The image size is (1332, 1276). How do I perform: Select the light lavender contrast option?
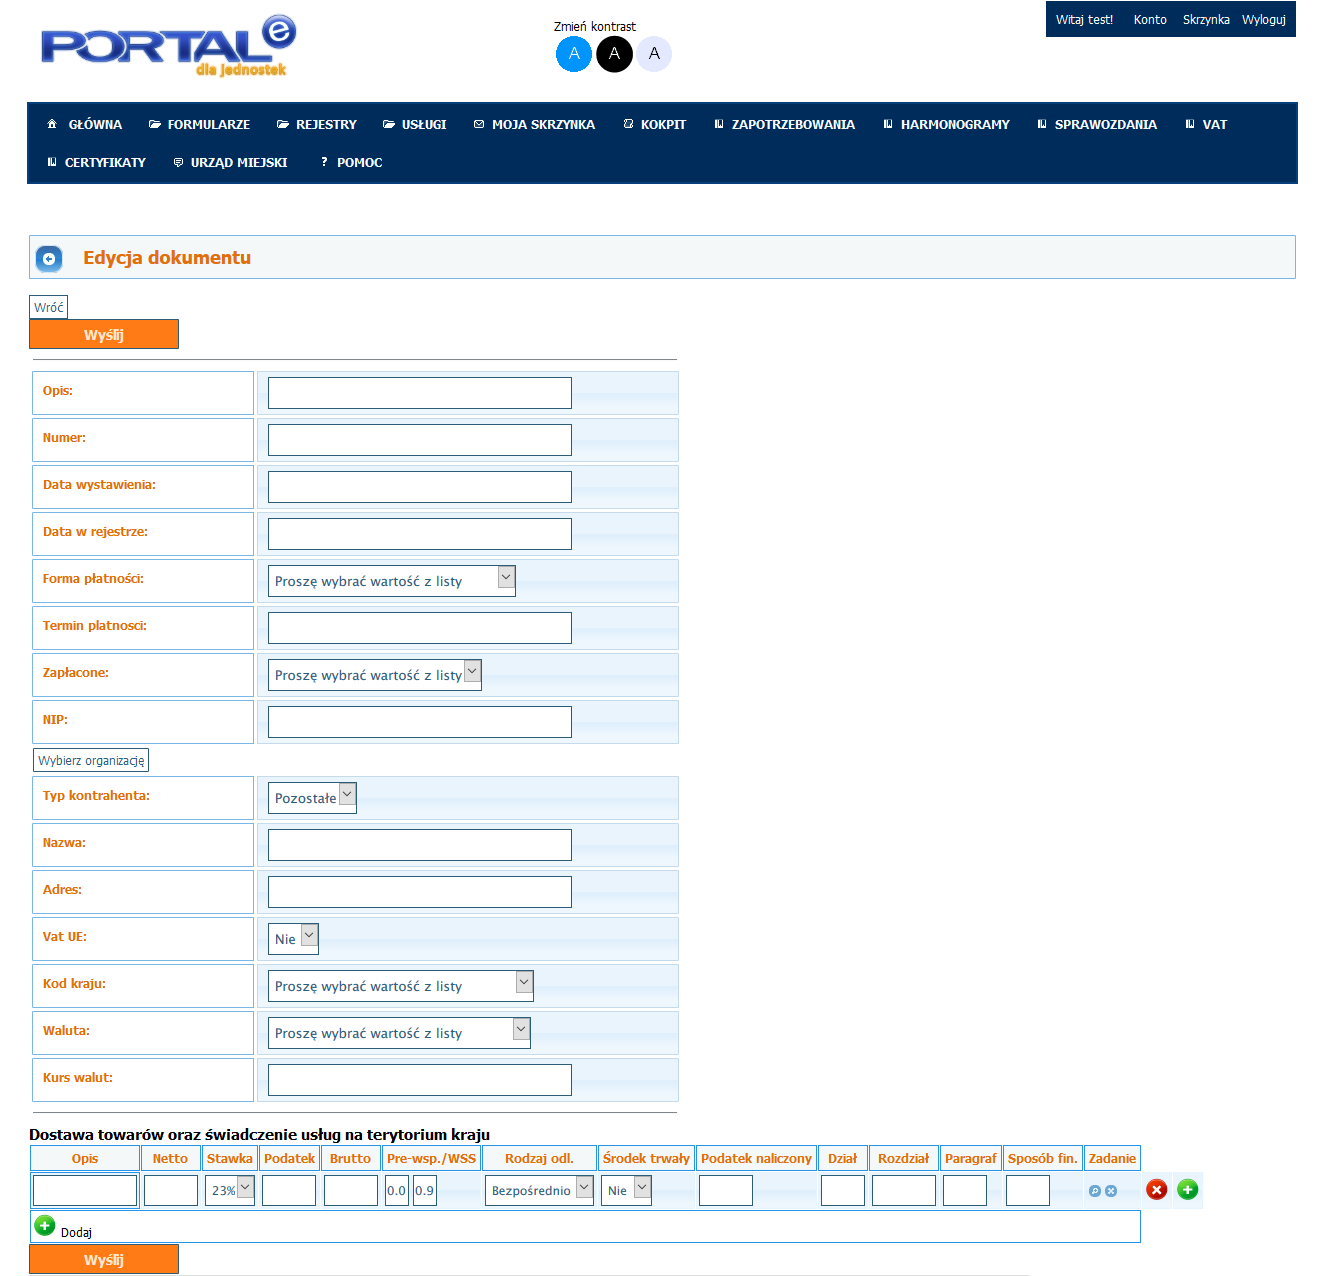click(x=654, y=54)
